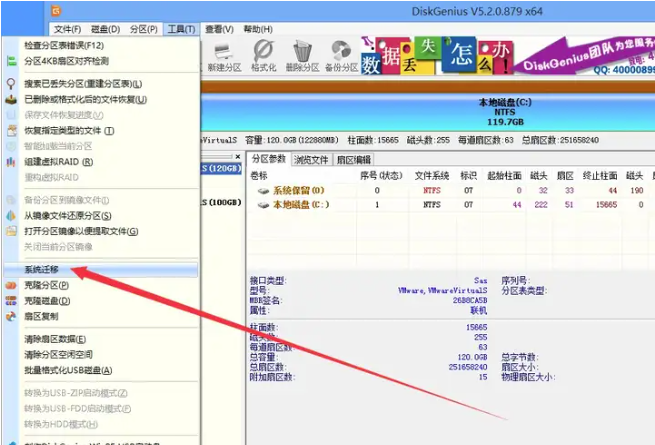Image resolution: width=655 pixels, height=445 pixels.
Task: Select the (120GB) disk tree entry
Action: tap(221, 168)
